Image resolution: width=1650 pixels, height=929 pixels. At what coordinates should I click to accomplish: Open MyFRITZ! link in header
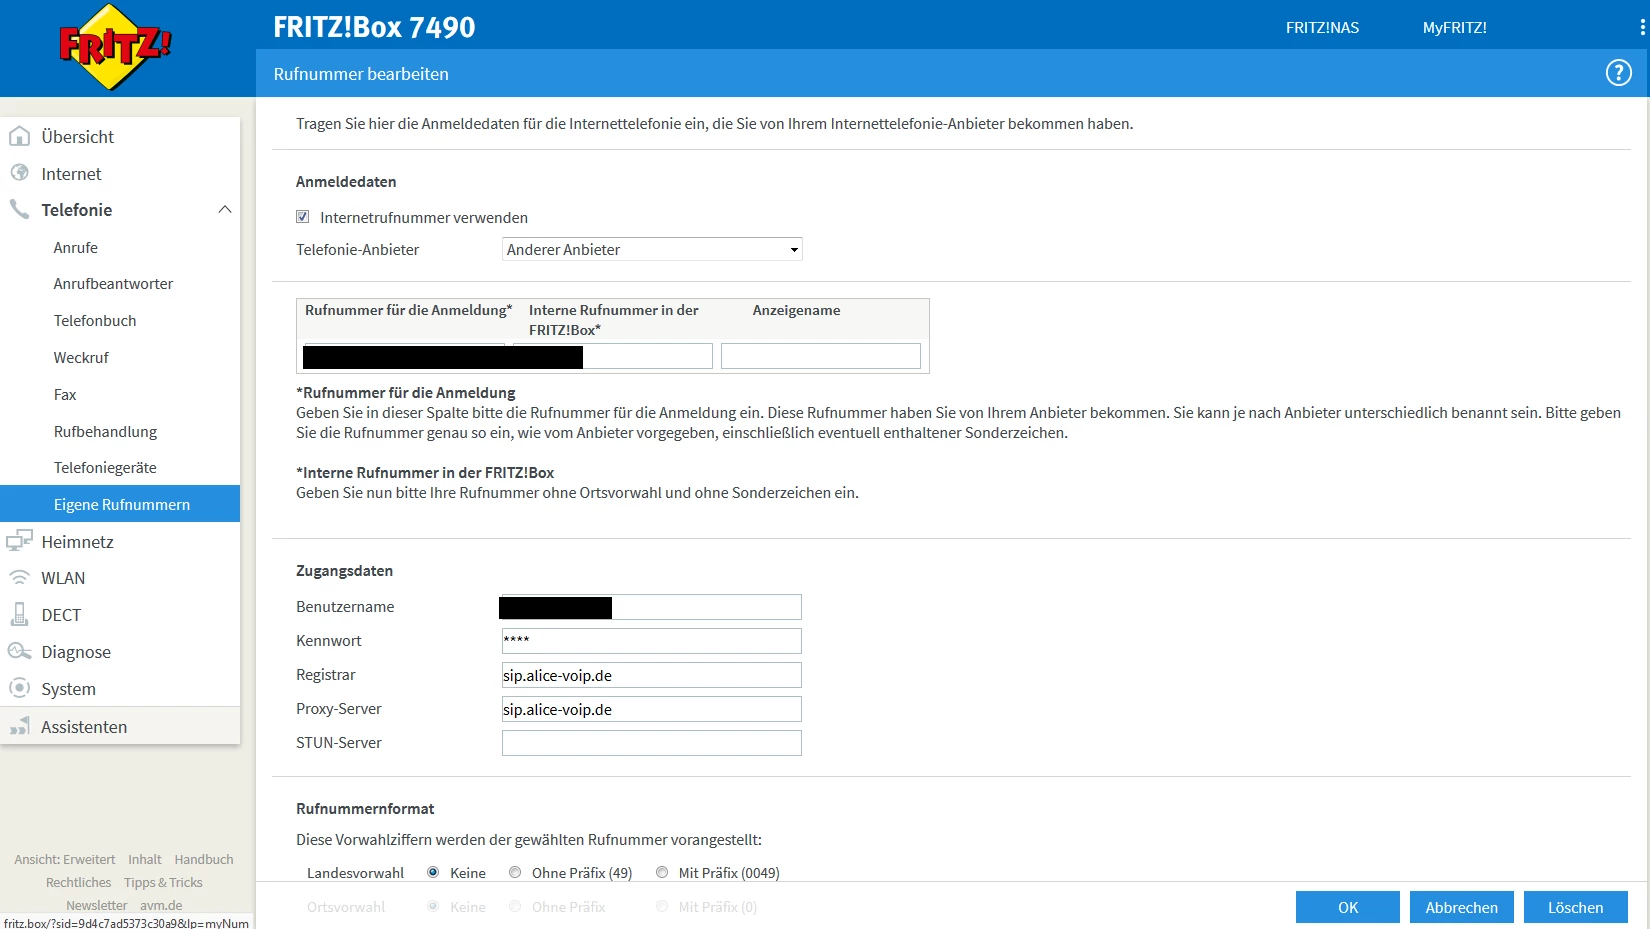1454,28
